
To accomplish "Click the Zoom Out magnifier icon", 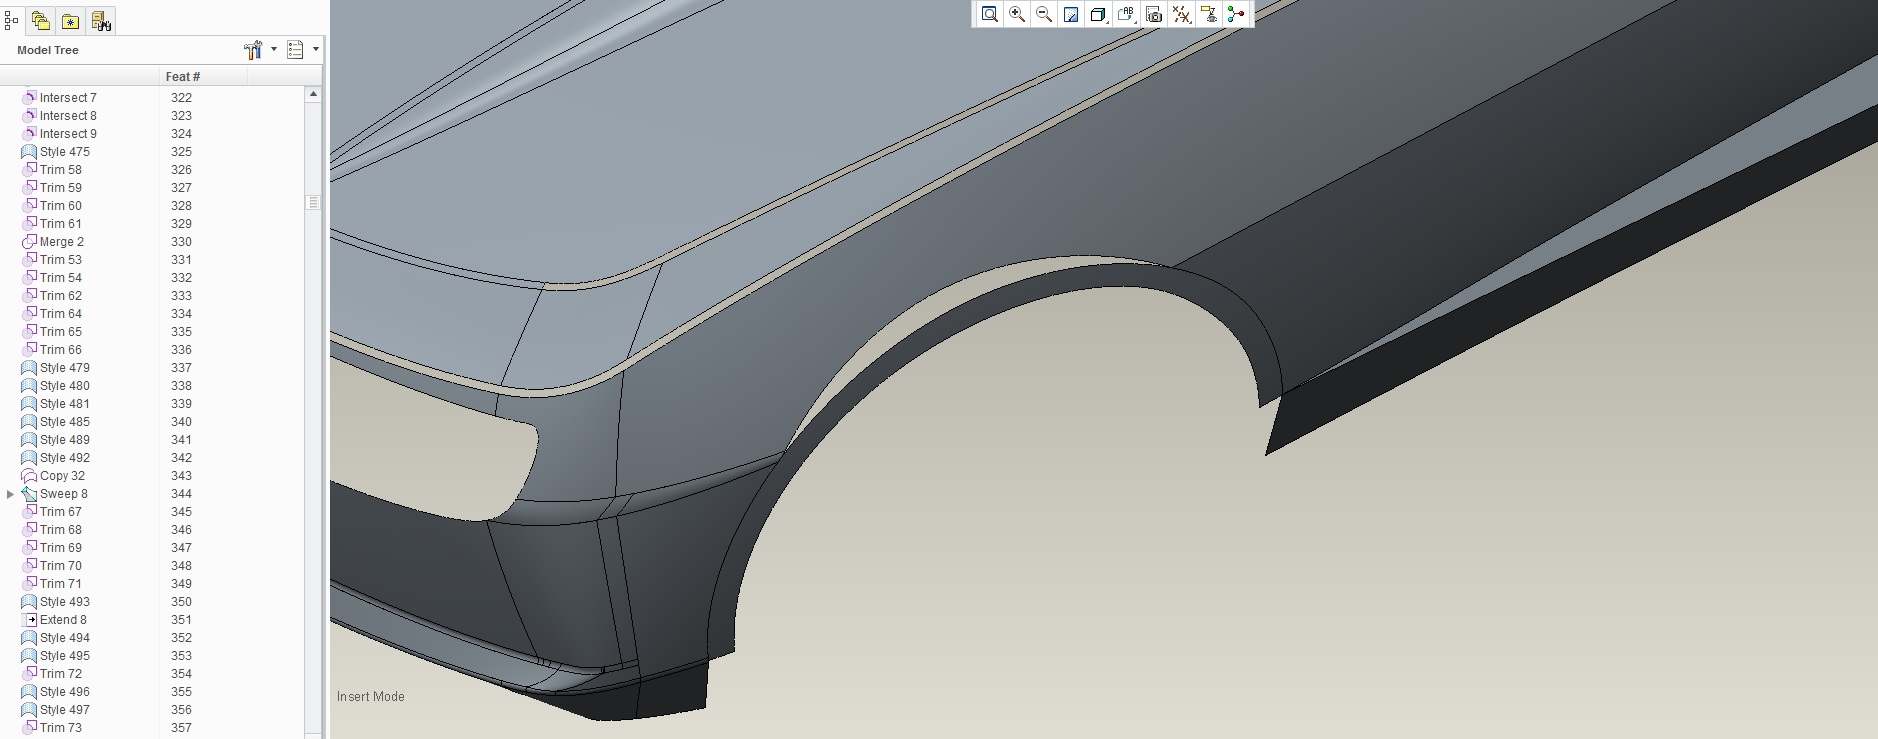I will click(1044, 14).
